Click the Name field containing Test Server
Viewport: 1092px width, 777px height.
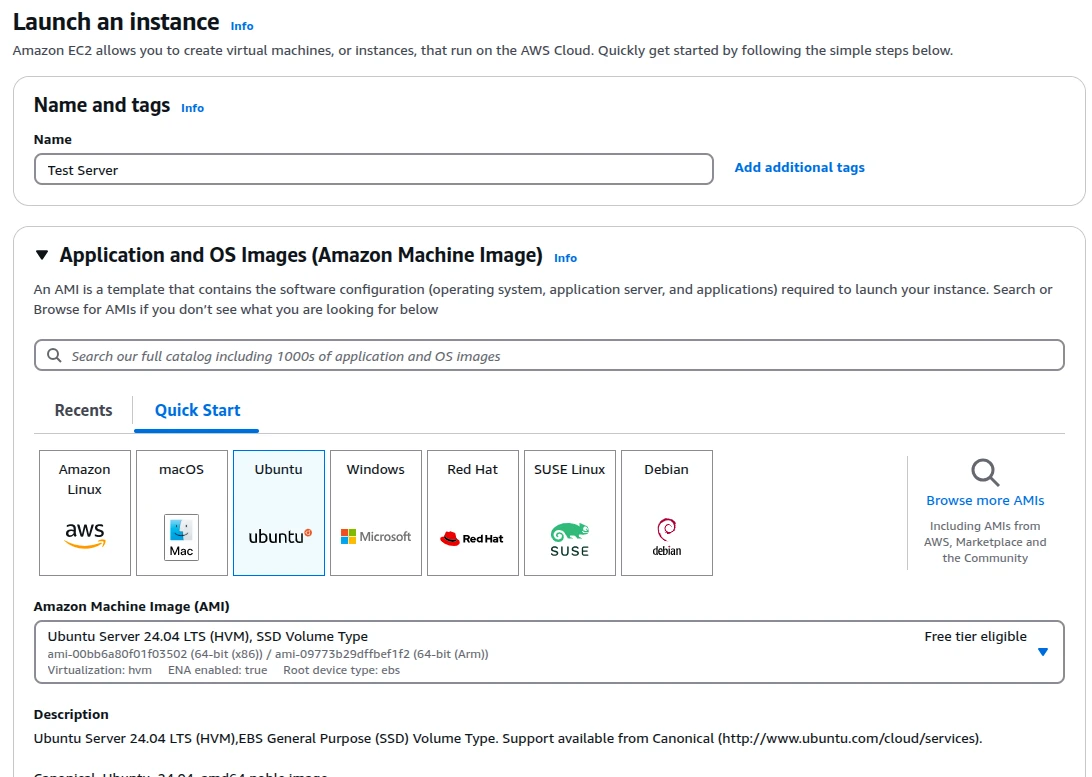374,169
